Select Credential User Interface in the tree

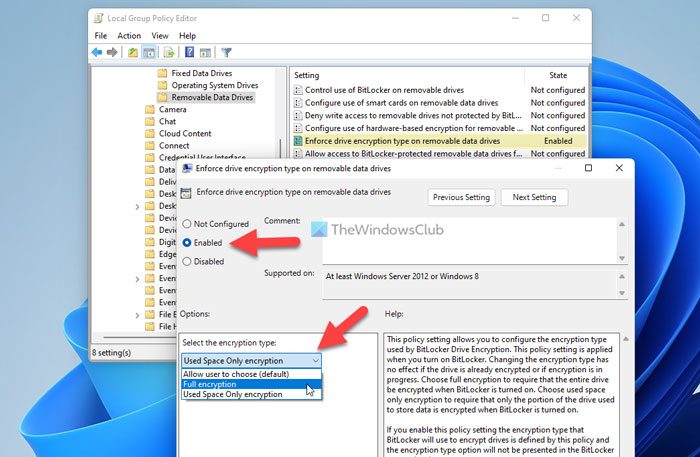pyautogui.click(x=202, y=157)
